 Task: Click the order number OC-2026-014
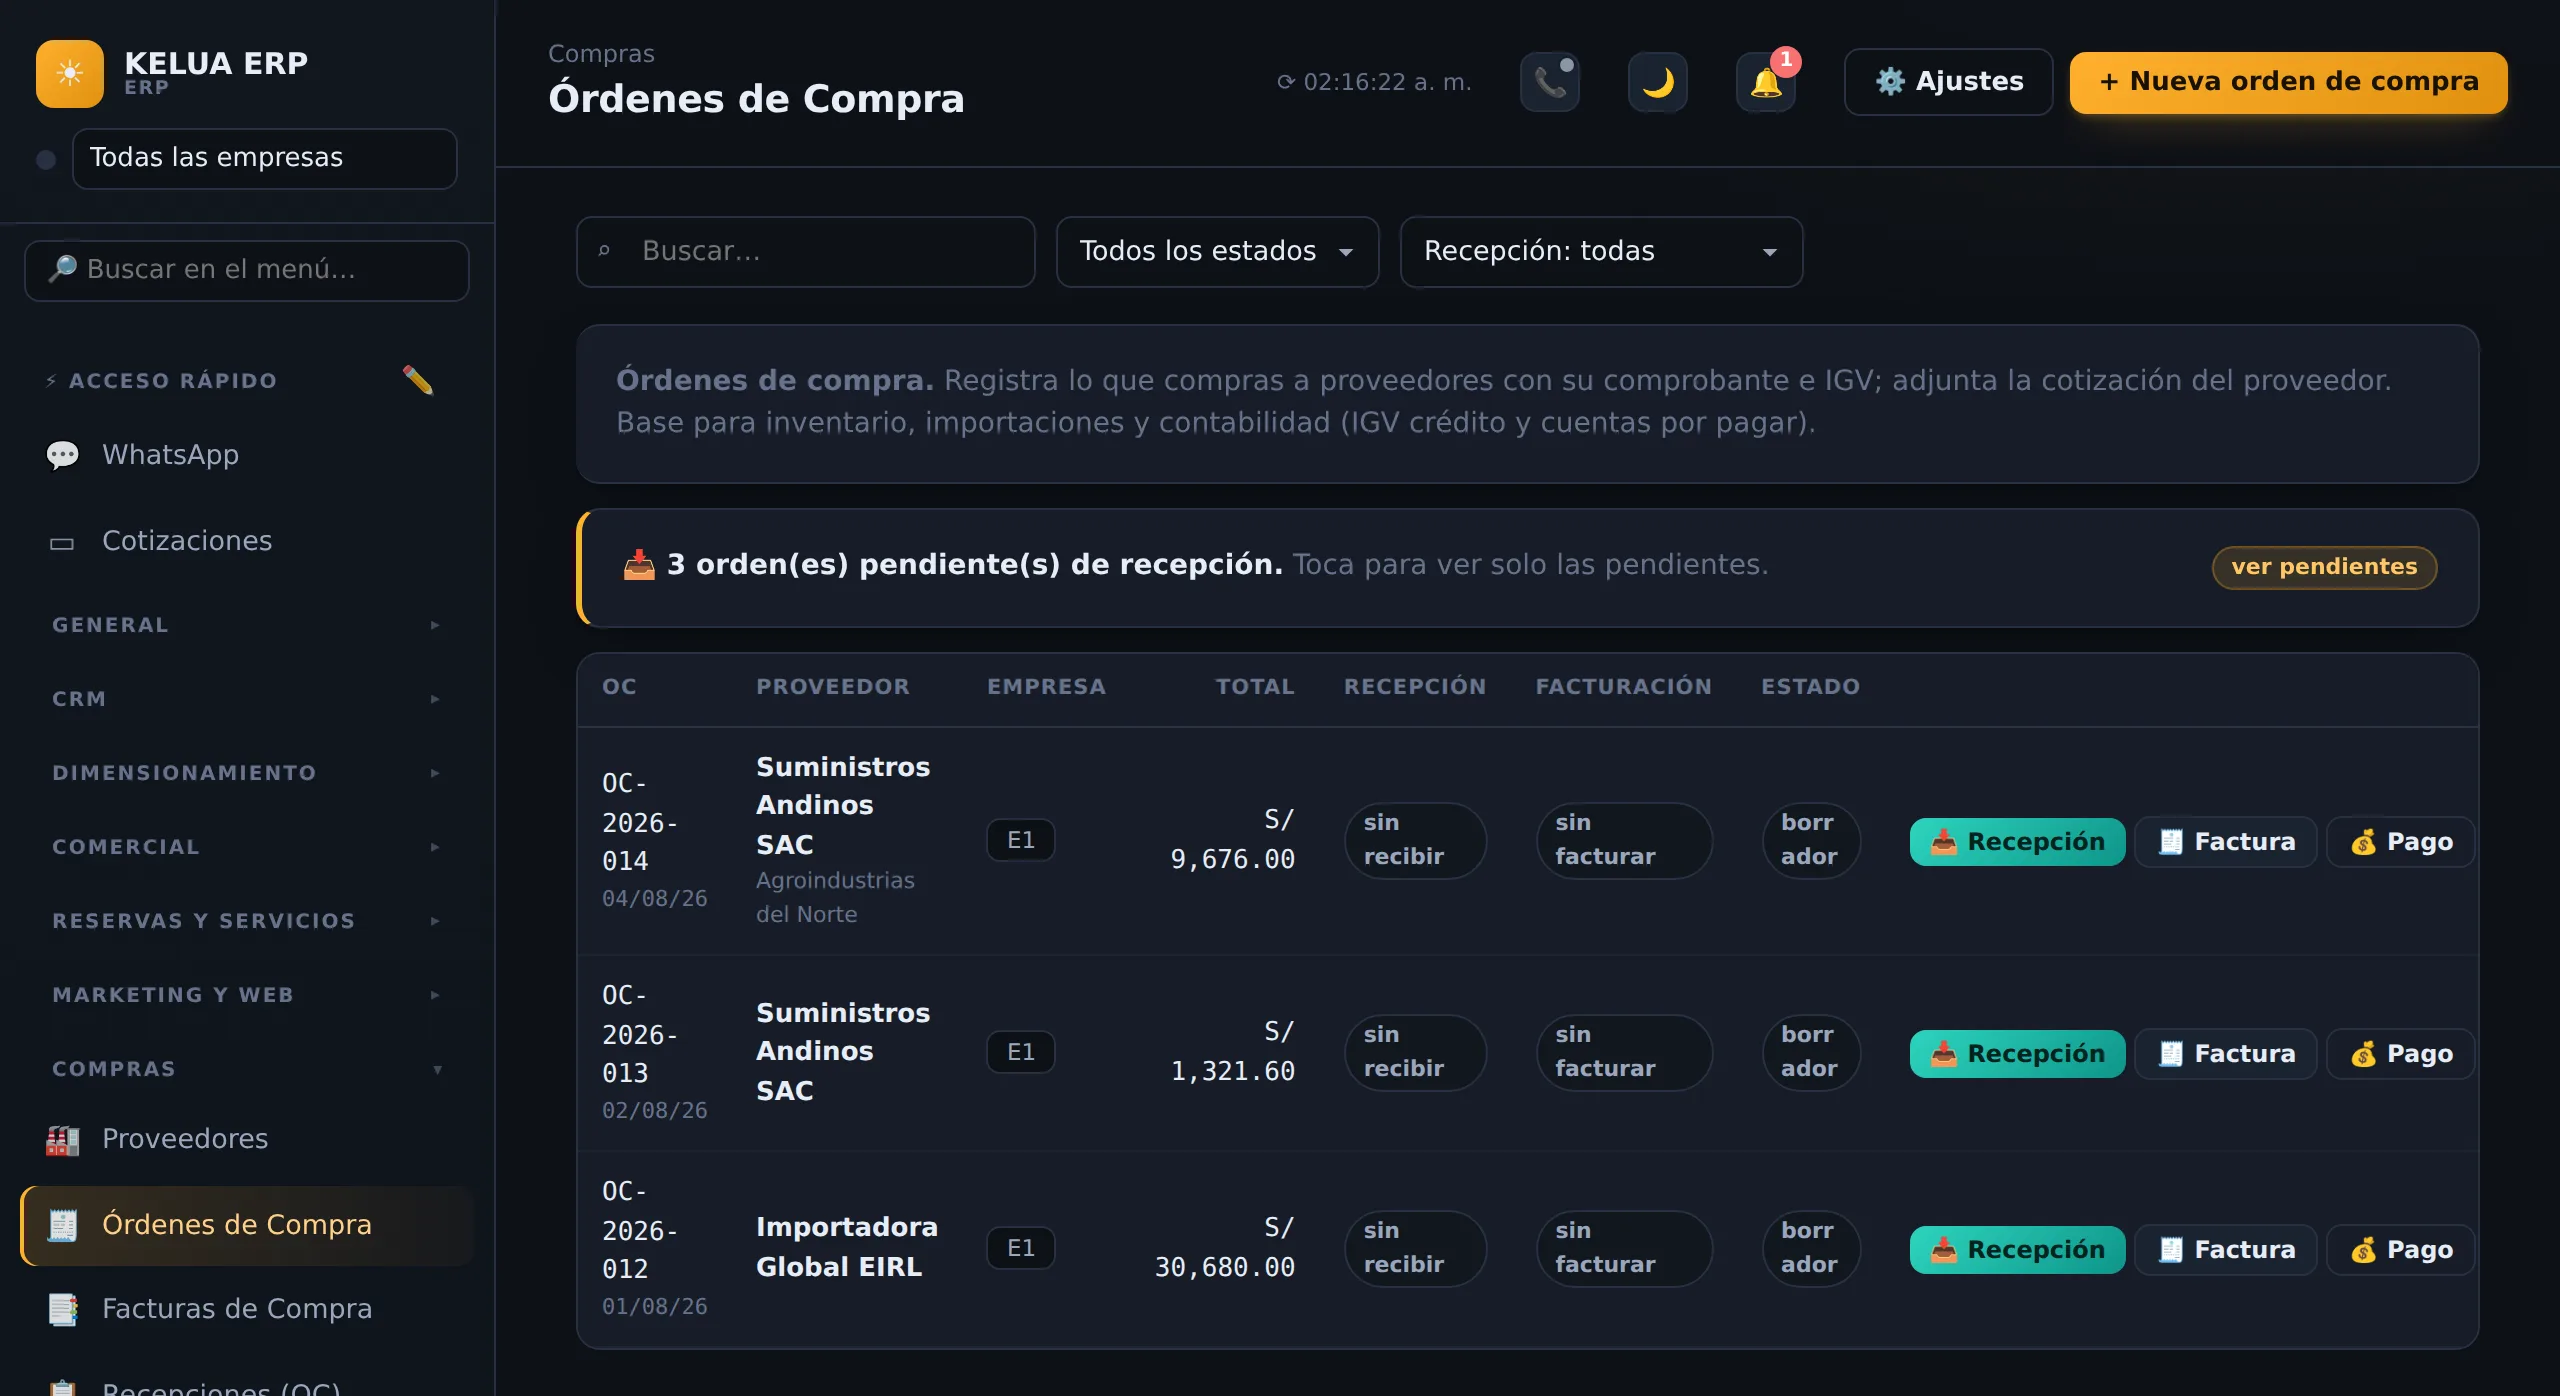click(x=640, y=822)
